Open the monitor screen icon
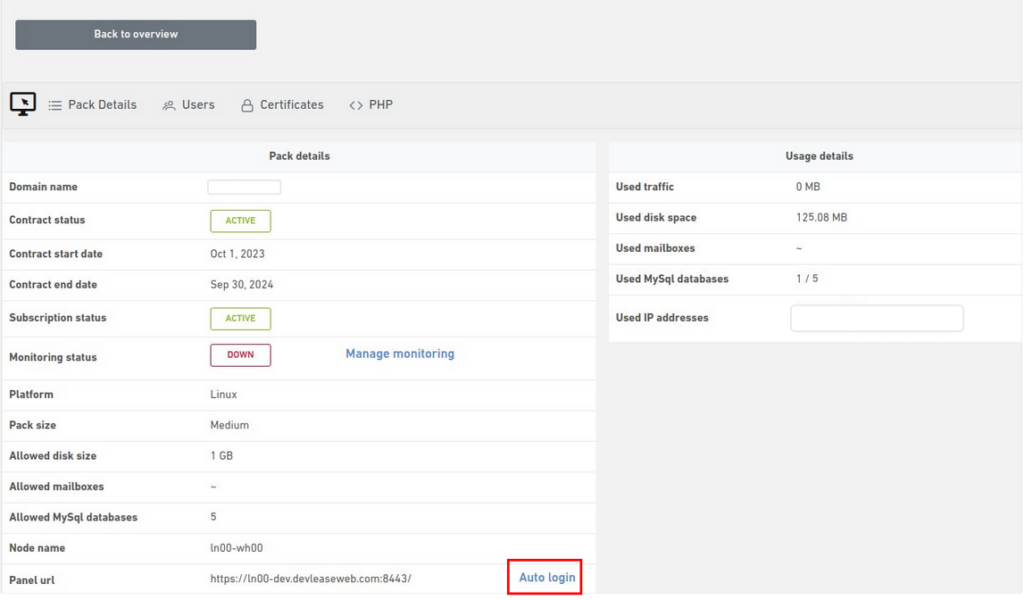The height and width of the screenshot is (600, 1024). pos(23,104)
